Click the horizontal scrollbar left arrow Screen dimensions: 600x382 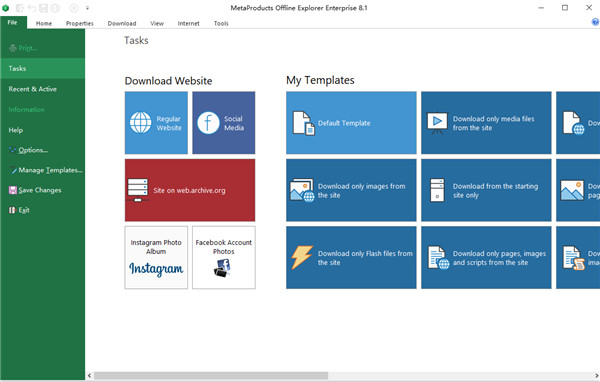pos(90,375)
